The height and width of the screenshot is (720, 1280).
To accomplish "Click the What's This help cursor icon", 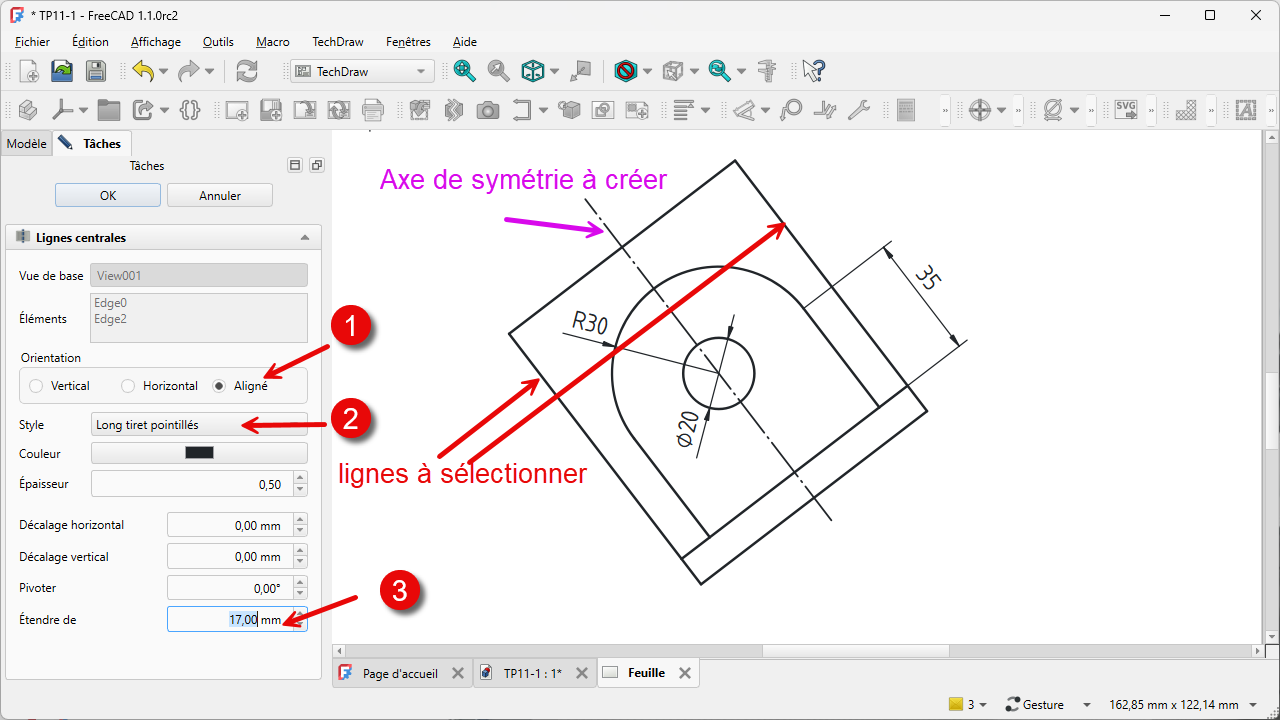I will point(813,71).
